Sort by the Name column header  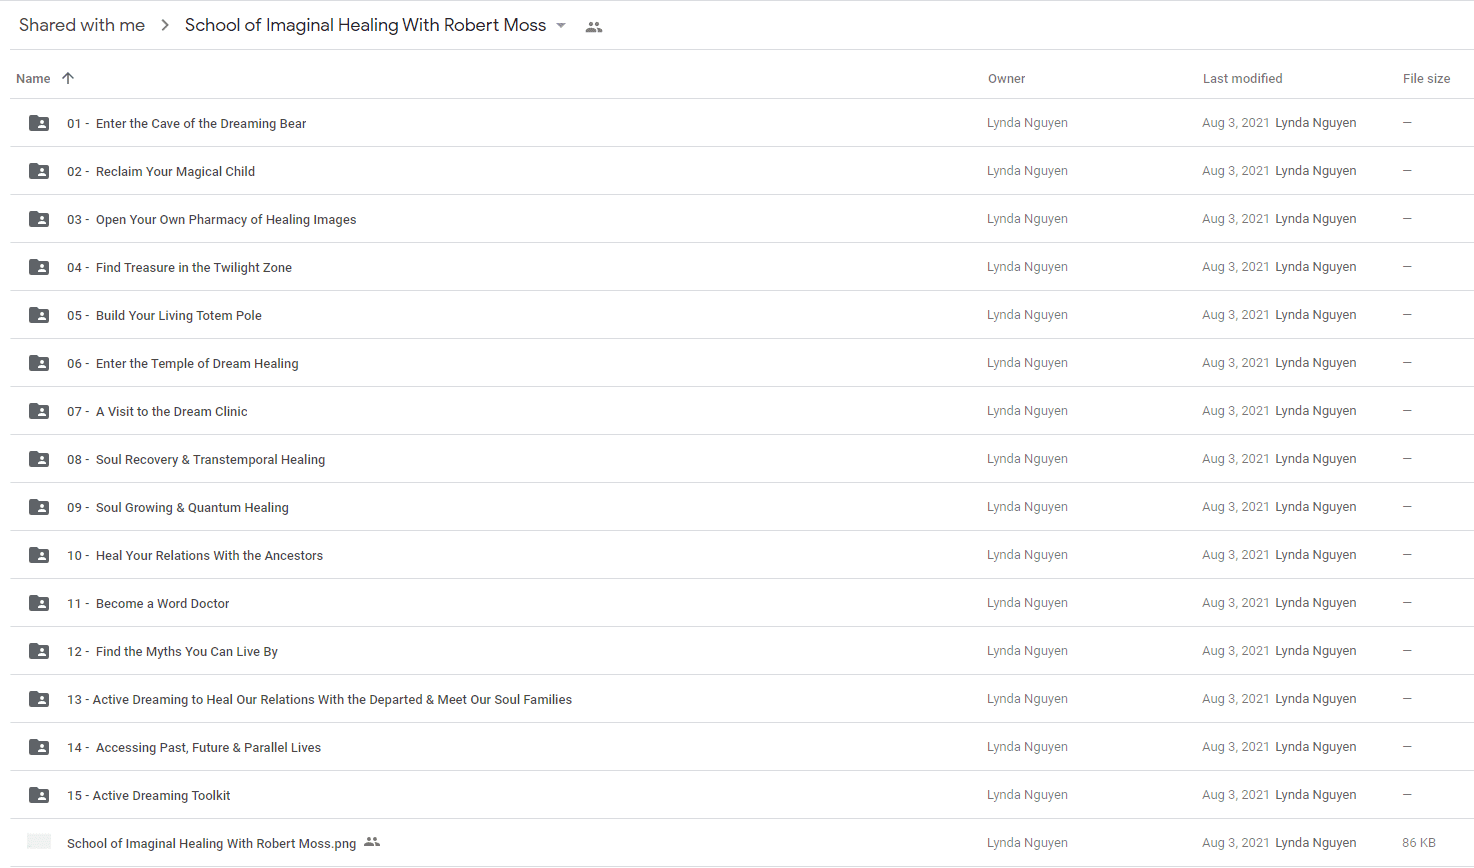[33, 78]
